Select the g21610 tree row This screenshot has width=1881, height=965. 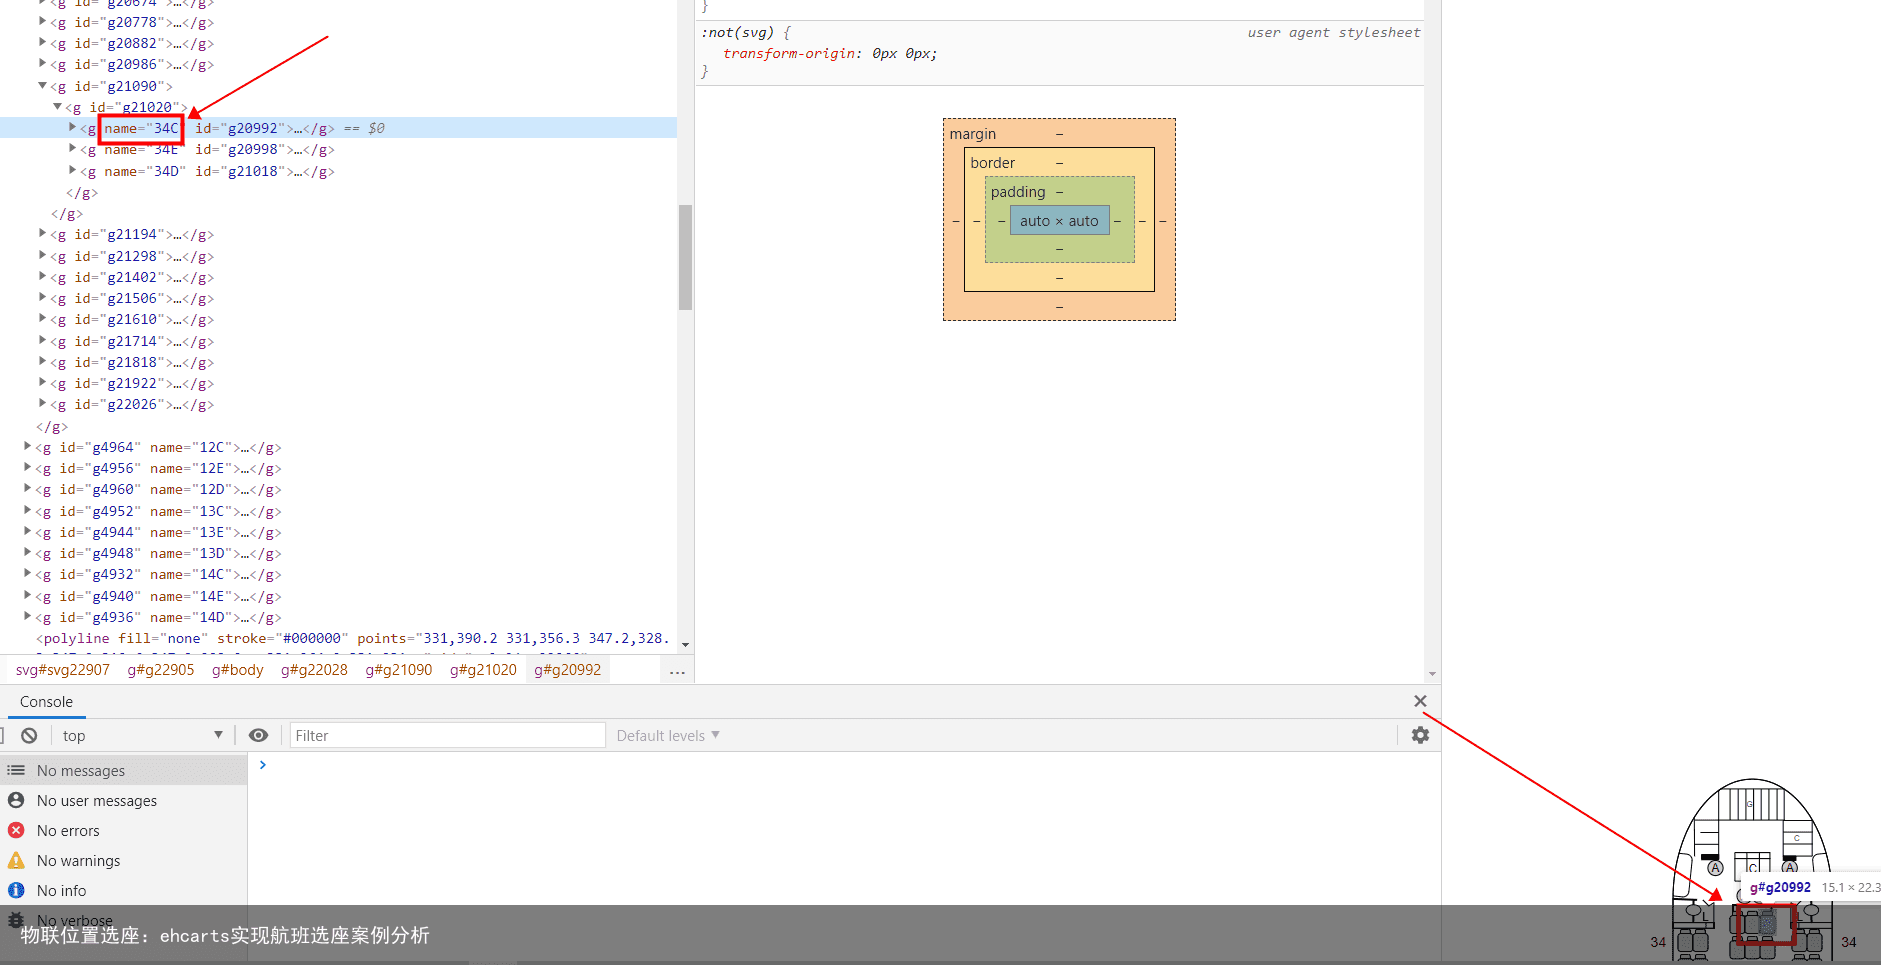coord(131,319)
